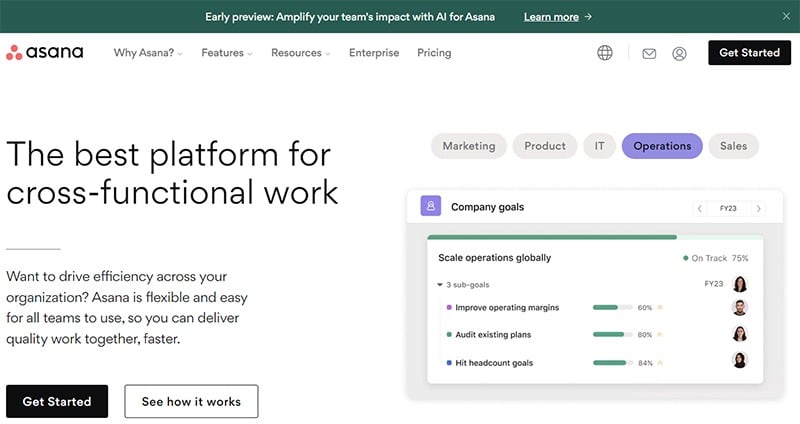Click the hero Get Started button
This screenshot has width=800, height=424.
(x=57, y=402)
